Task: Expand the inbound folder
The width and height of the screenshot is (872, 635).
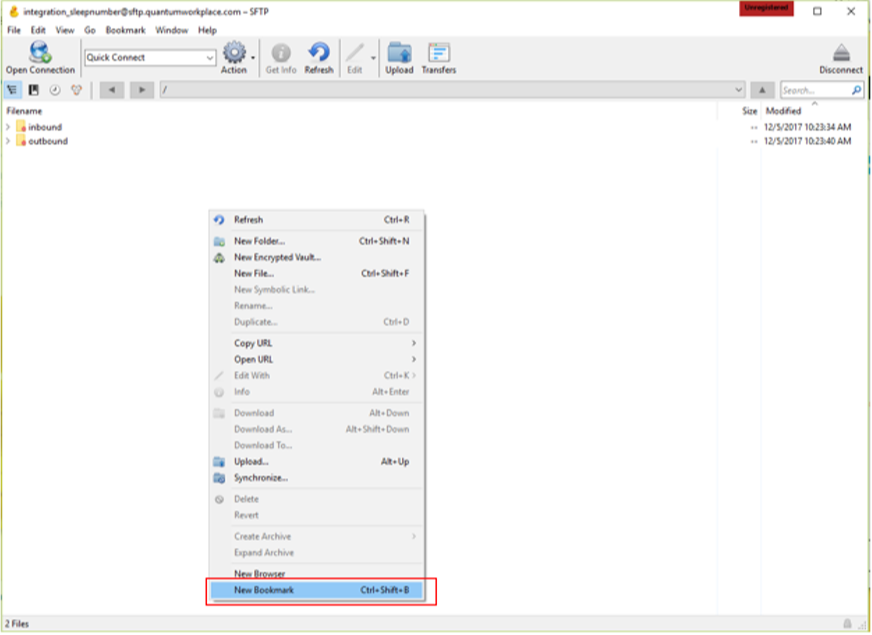Action: pyautogui.click(x=8, y=127)
